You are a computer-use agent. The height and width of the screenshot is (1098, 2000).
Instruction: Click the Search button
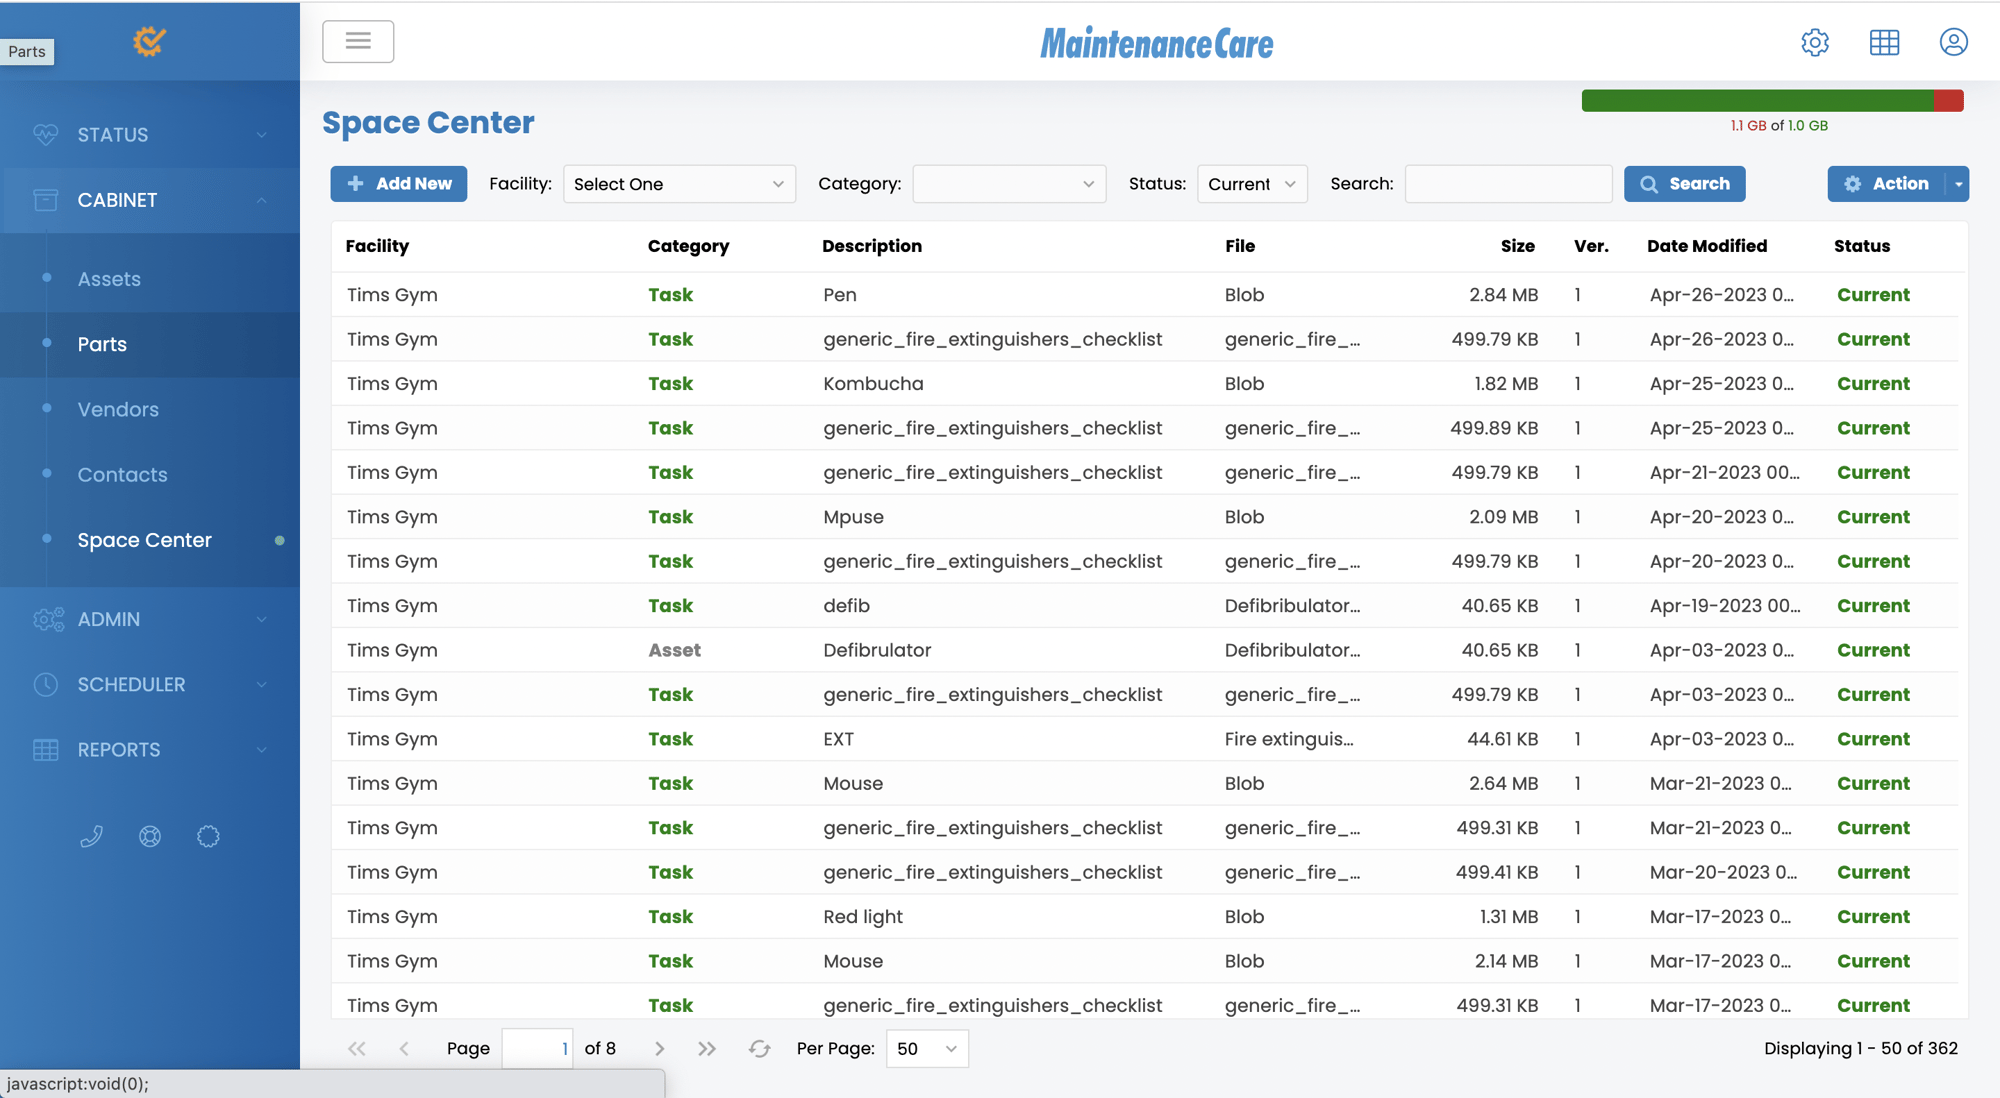(x=1684, y=184)
